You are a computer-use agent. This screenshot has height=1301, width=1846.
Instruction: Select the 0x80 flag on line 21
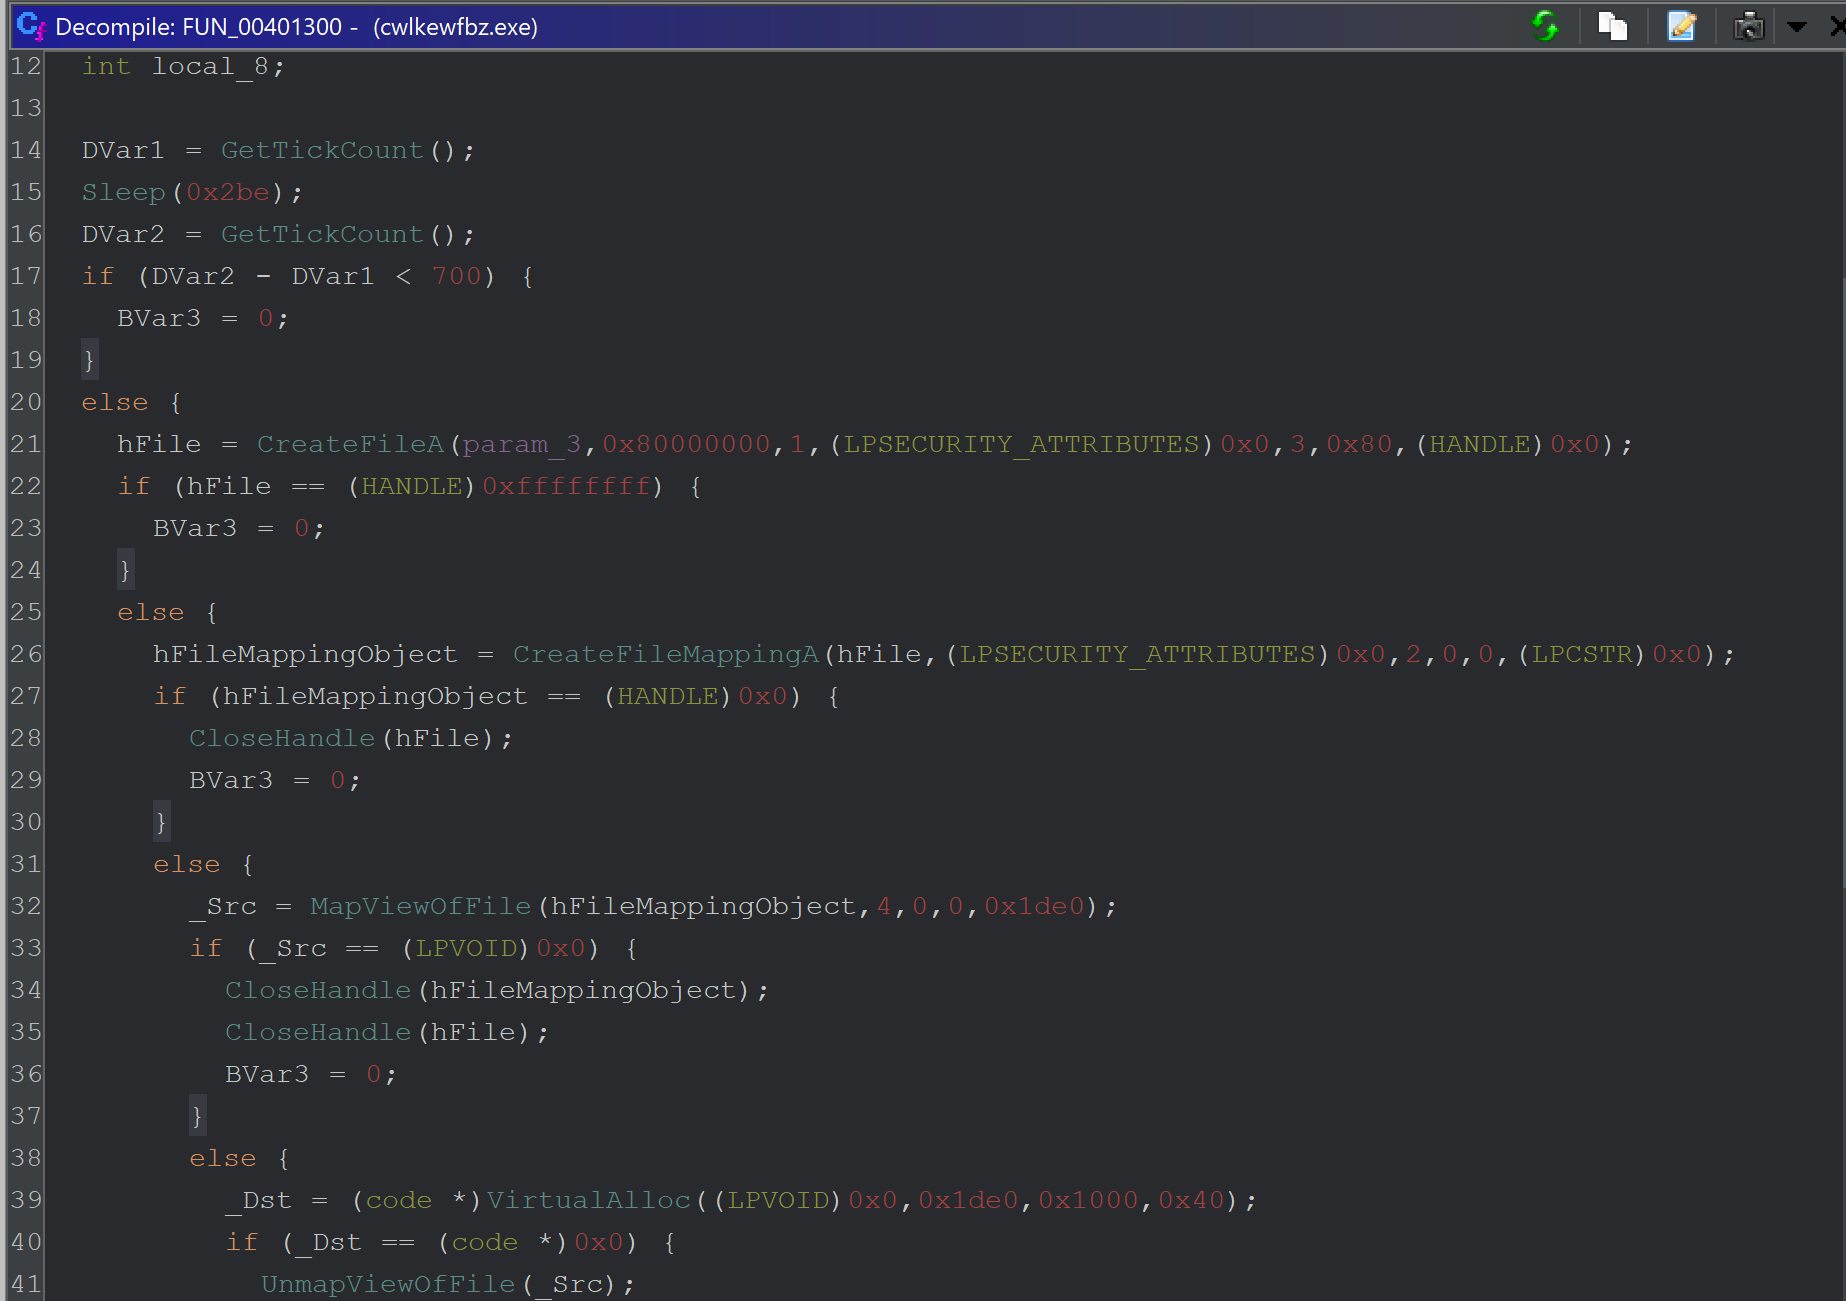[x=1360, y=444]
